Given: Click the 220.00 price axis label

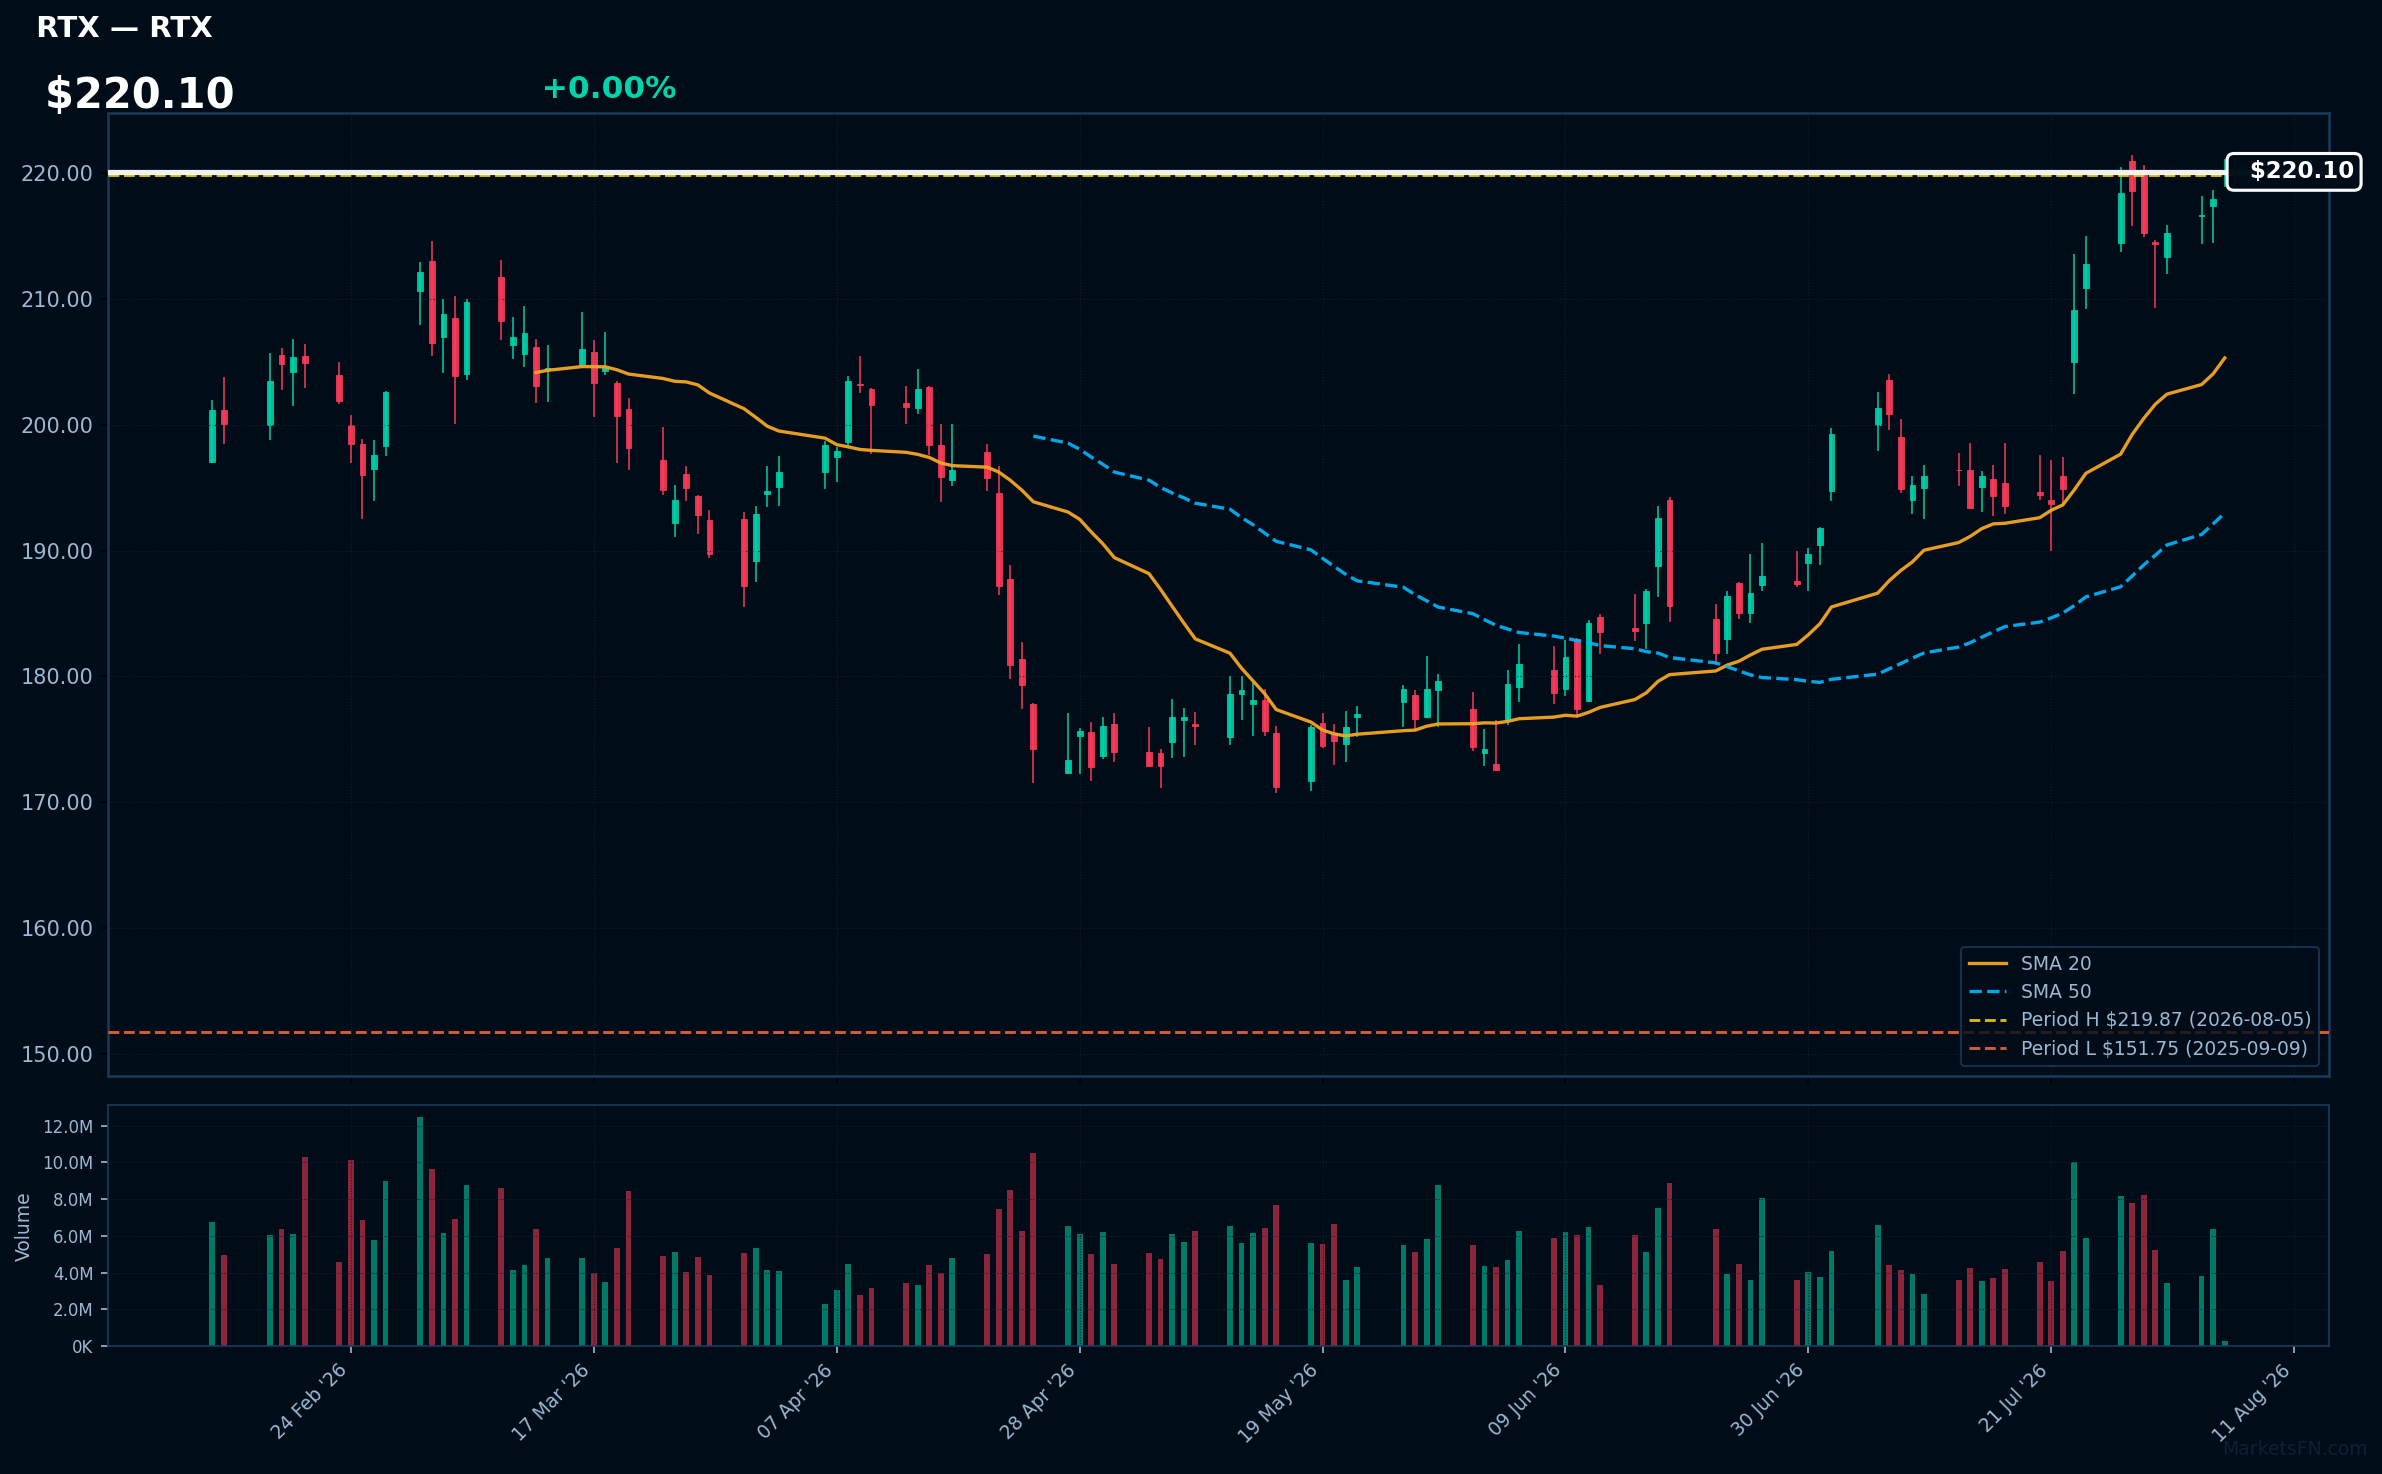Looking at the screenshot, I should click(x=57, y=174).
